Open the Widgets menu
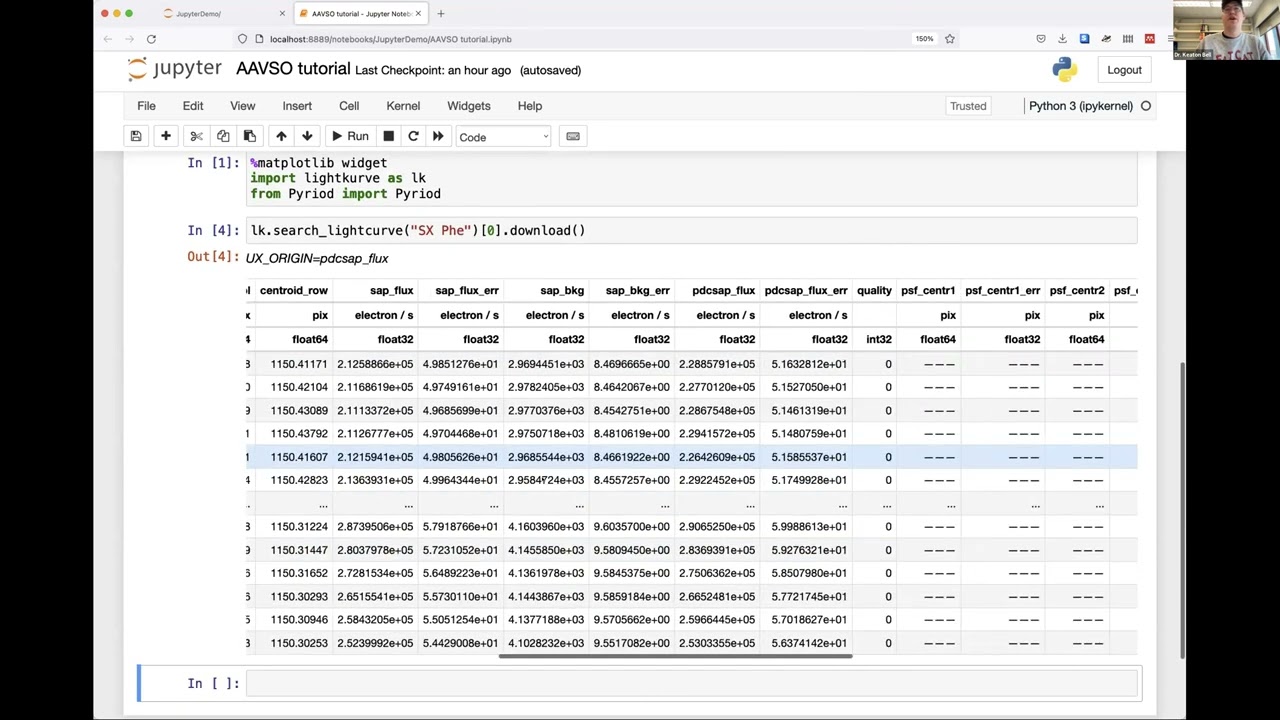The height and width of the screenshot is (720, 1280). point(469,106)
